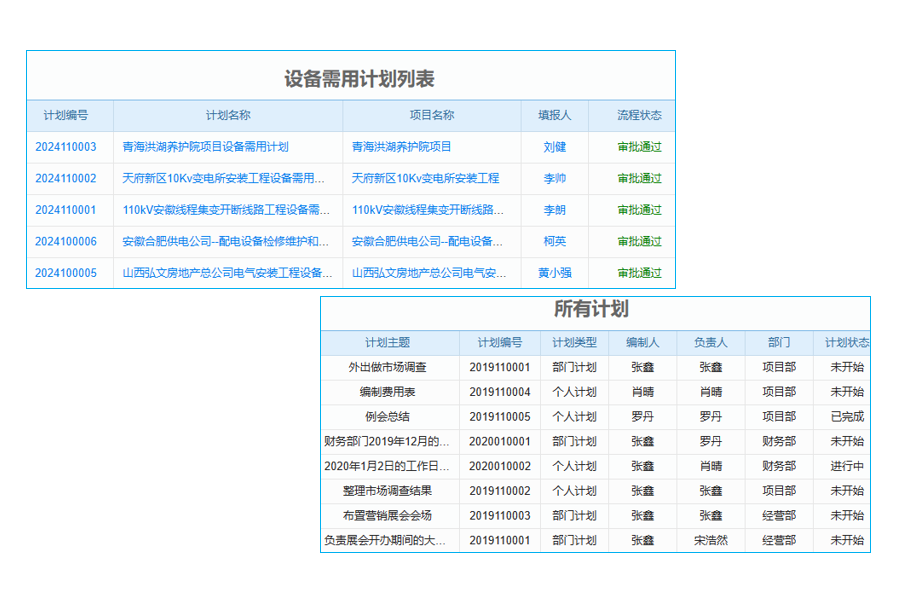900x600 pixels.
Task: Open the 例会总结 completed plan
Action: tap(389, 416)
